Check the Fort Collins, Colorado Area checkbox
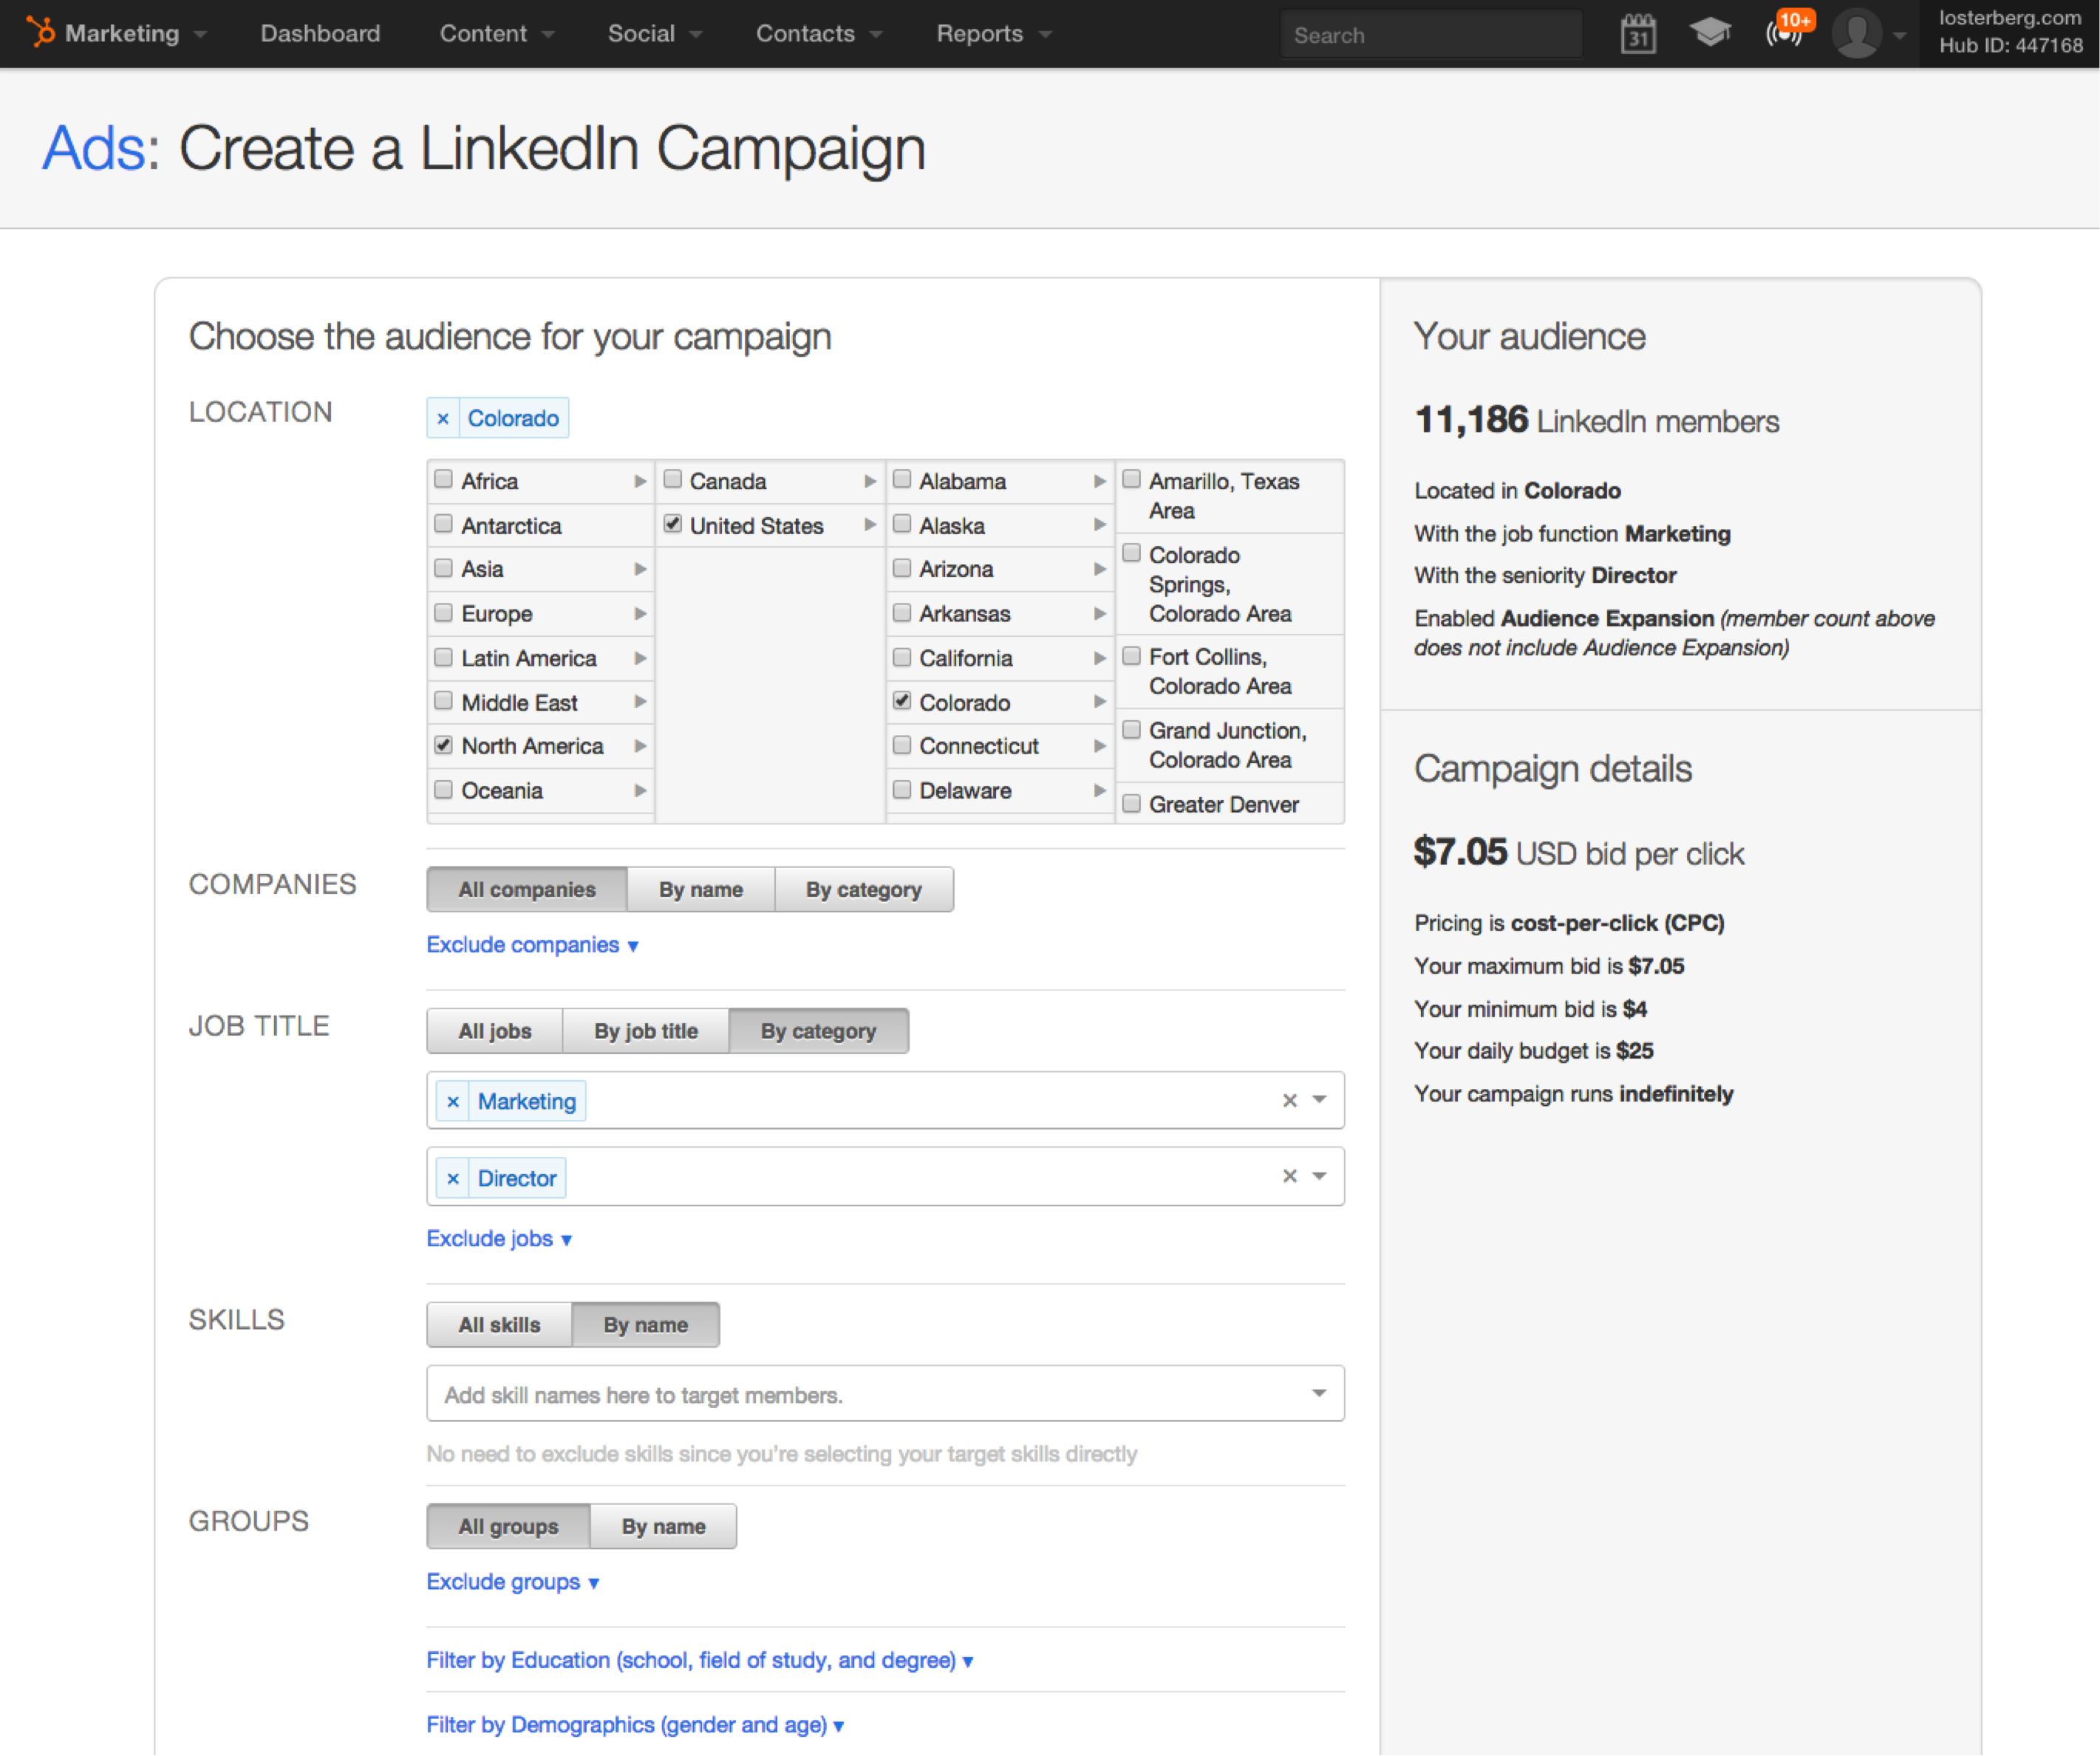2100x1756 pixels. click(1131, 656)
